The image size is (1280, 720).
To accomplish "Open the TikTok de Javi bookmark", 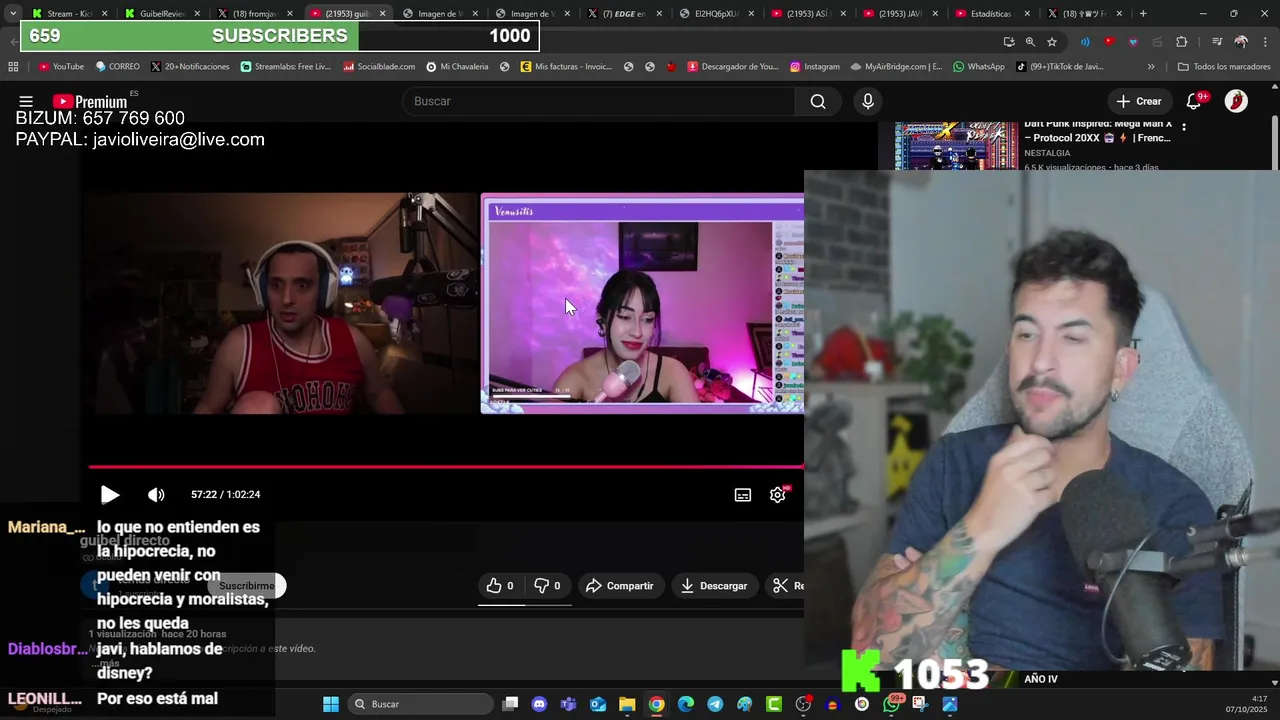I will (x=1060, y=67).
